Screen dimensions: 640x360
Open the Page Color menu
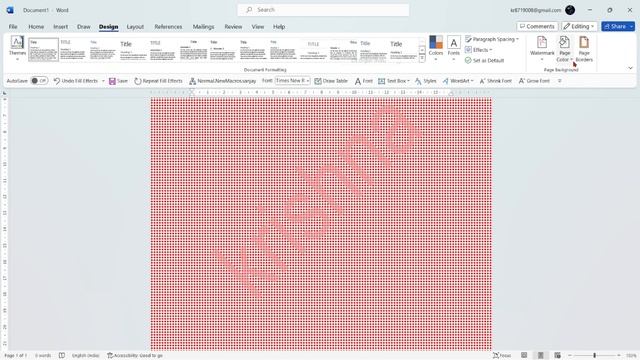564,48
